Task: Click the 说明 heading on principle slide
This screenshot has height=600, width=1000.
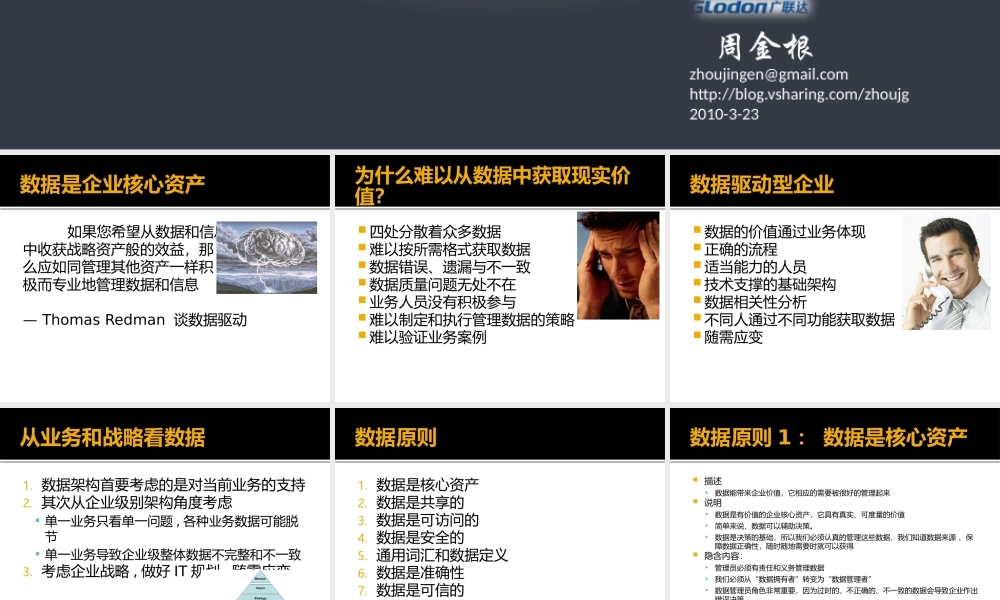Action: [x=712, y=503]
